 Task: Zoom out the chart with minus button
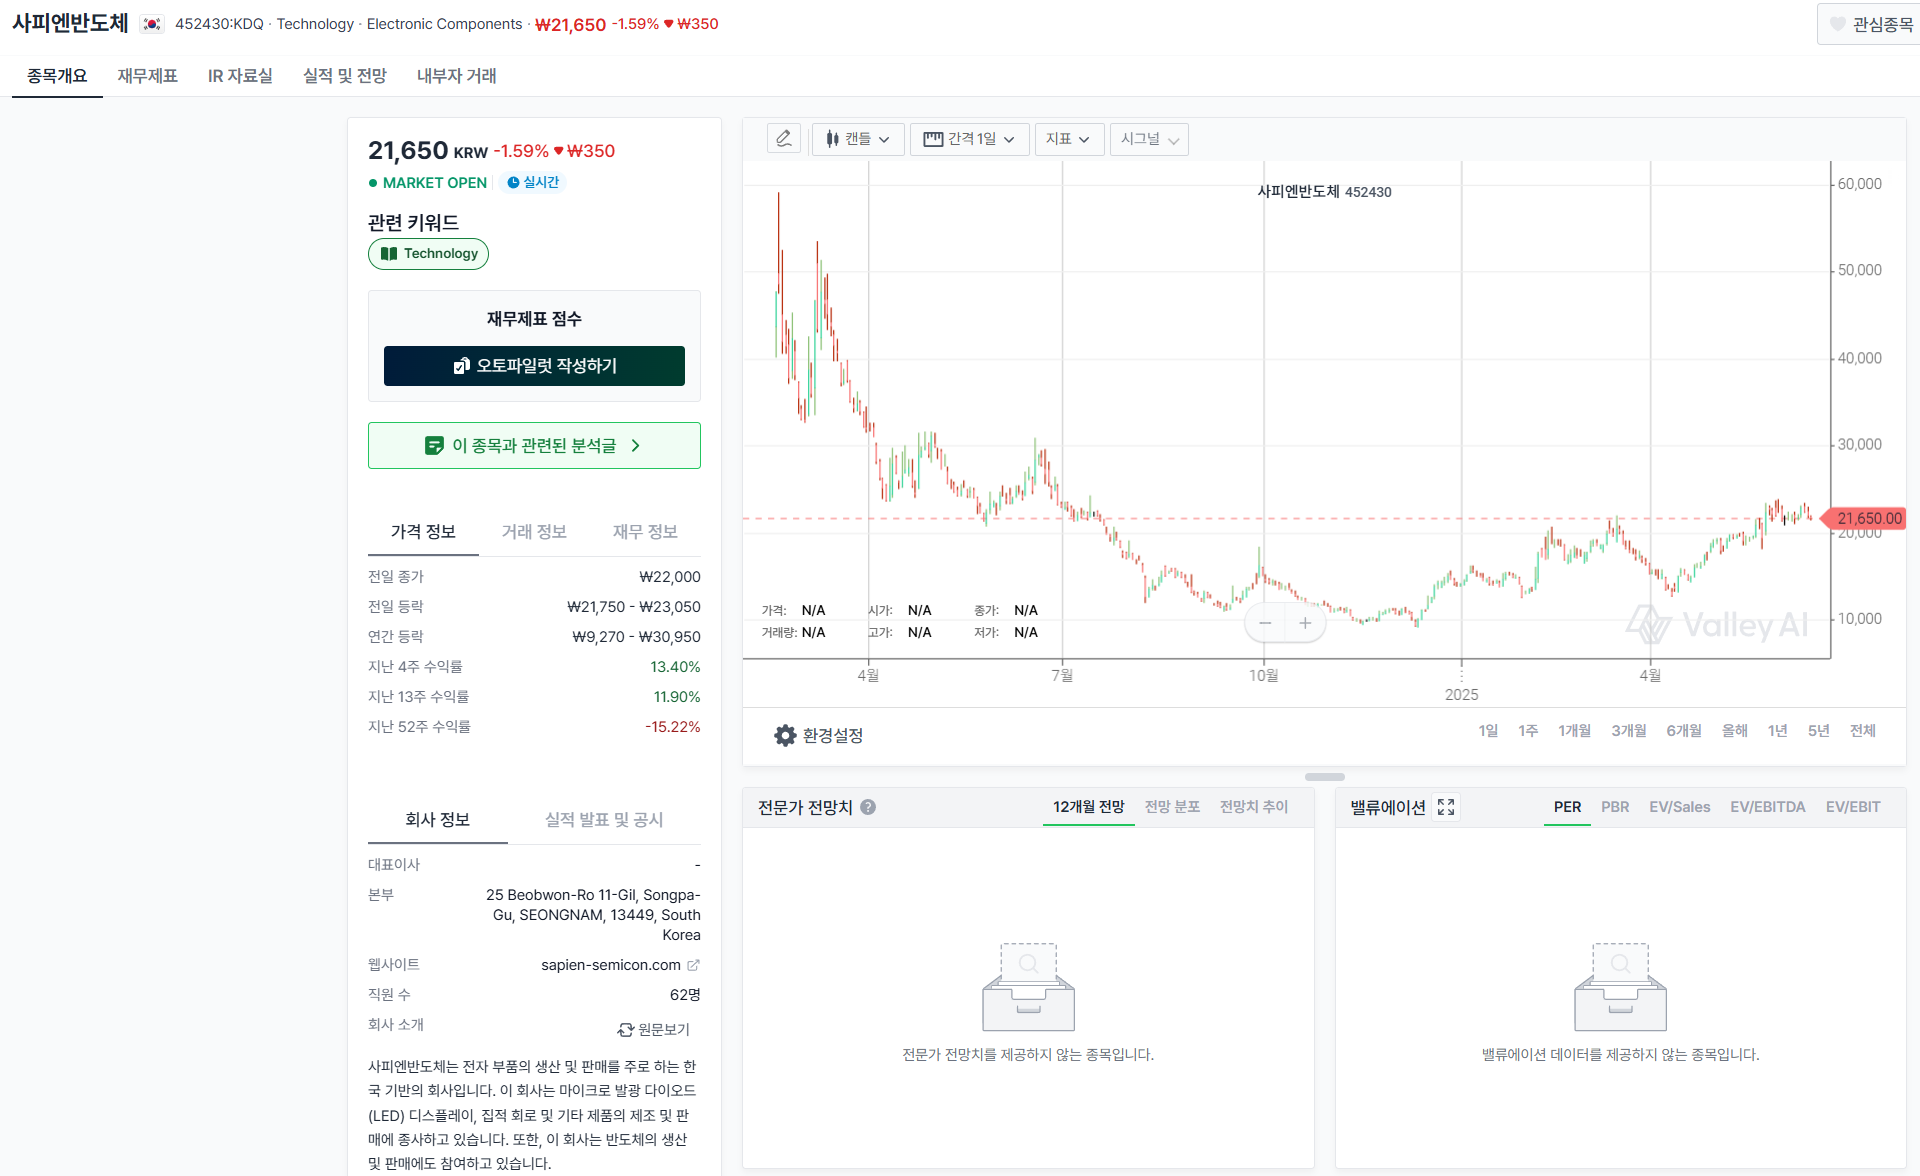point(1265,623)
